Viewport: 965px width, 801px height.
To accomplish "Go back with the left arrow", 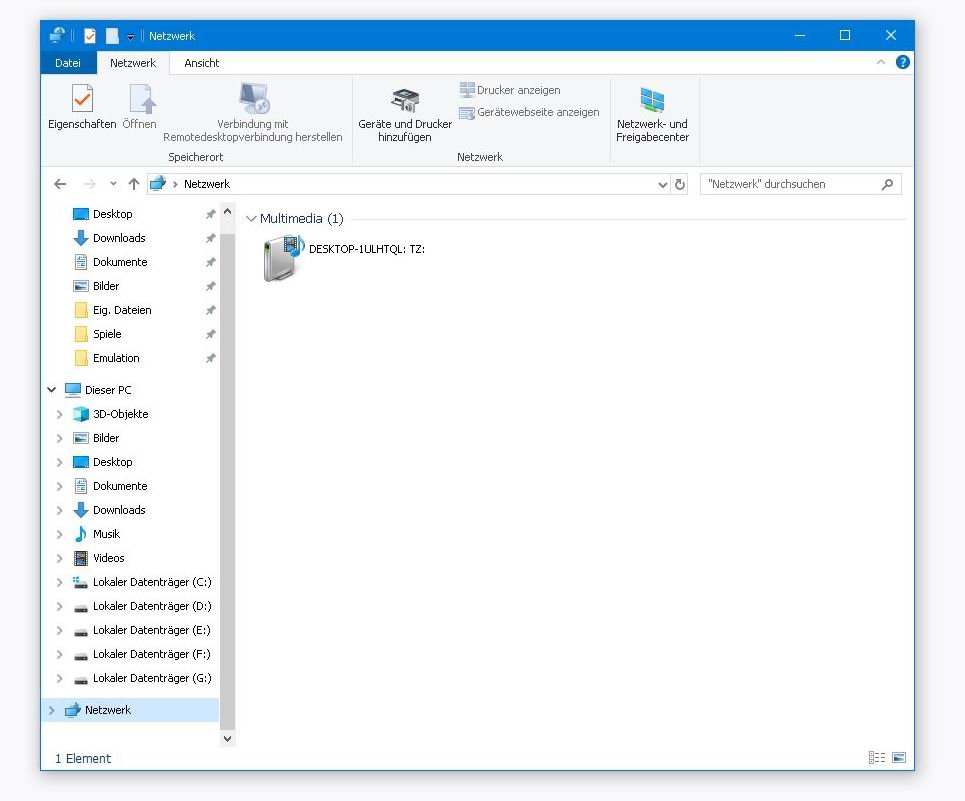I will (x=60, y=184).
